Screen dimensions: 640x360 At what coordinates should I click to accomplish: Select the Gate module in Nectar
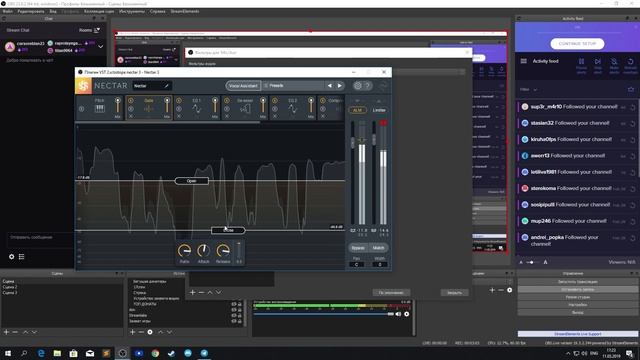[x=149, y=108]
